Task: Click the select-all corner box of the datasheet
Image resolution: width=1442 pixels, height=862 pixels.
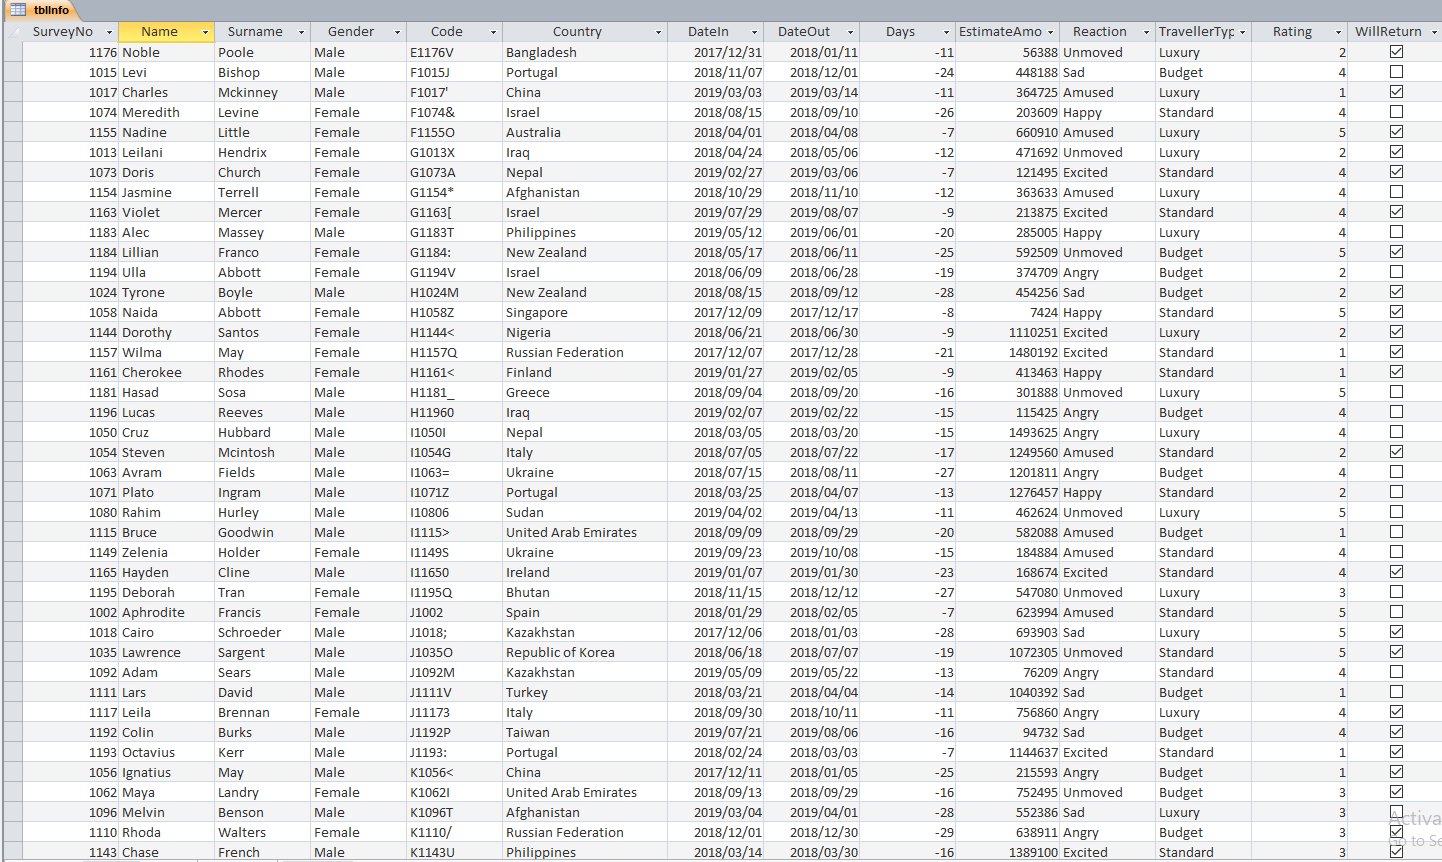Action: [12, 32]
